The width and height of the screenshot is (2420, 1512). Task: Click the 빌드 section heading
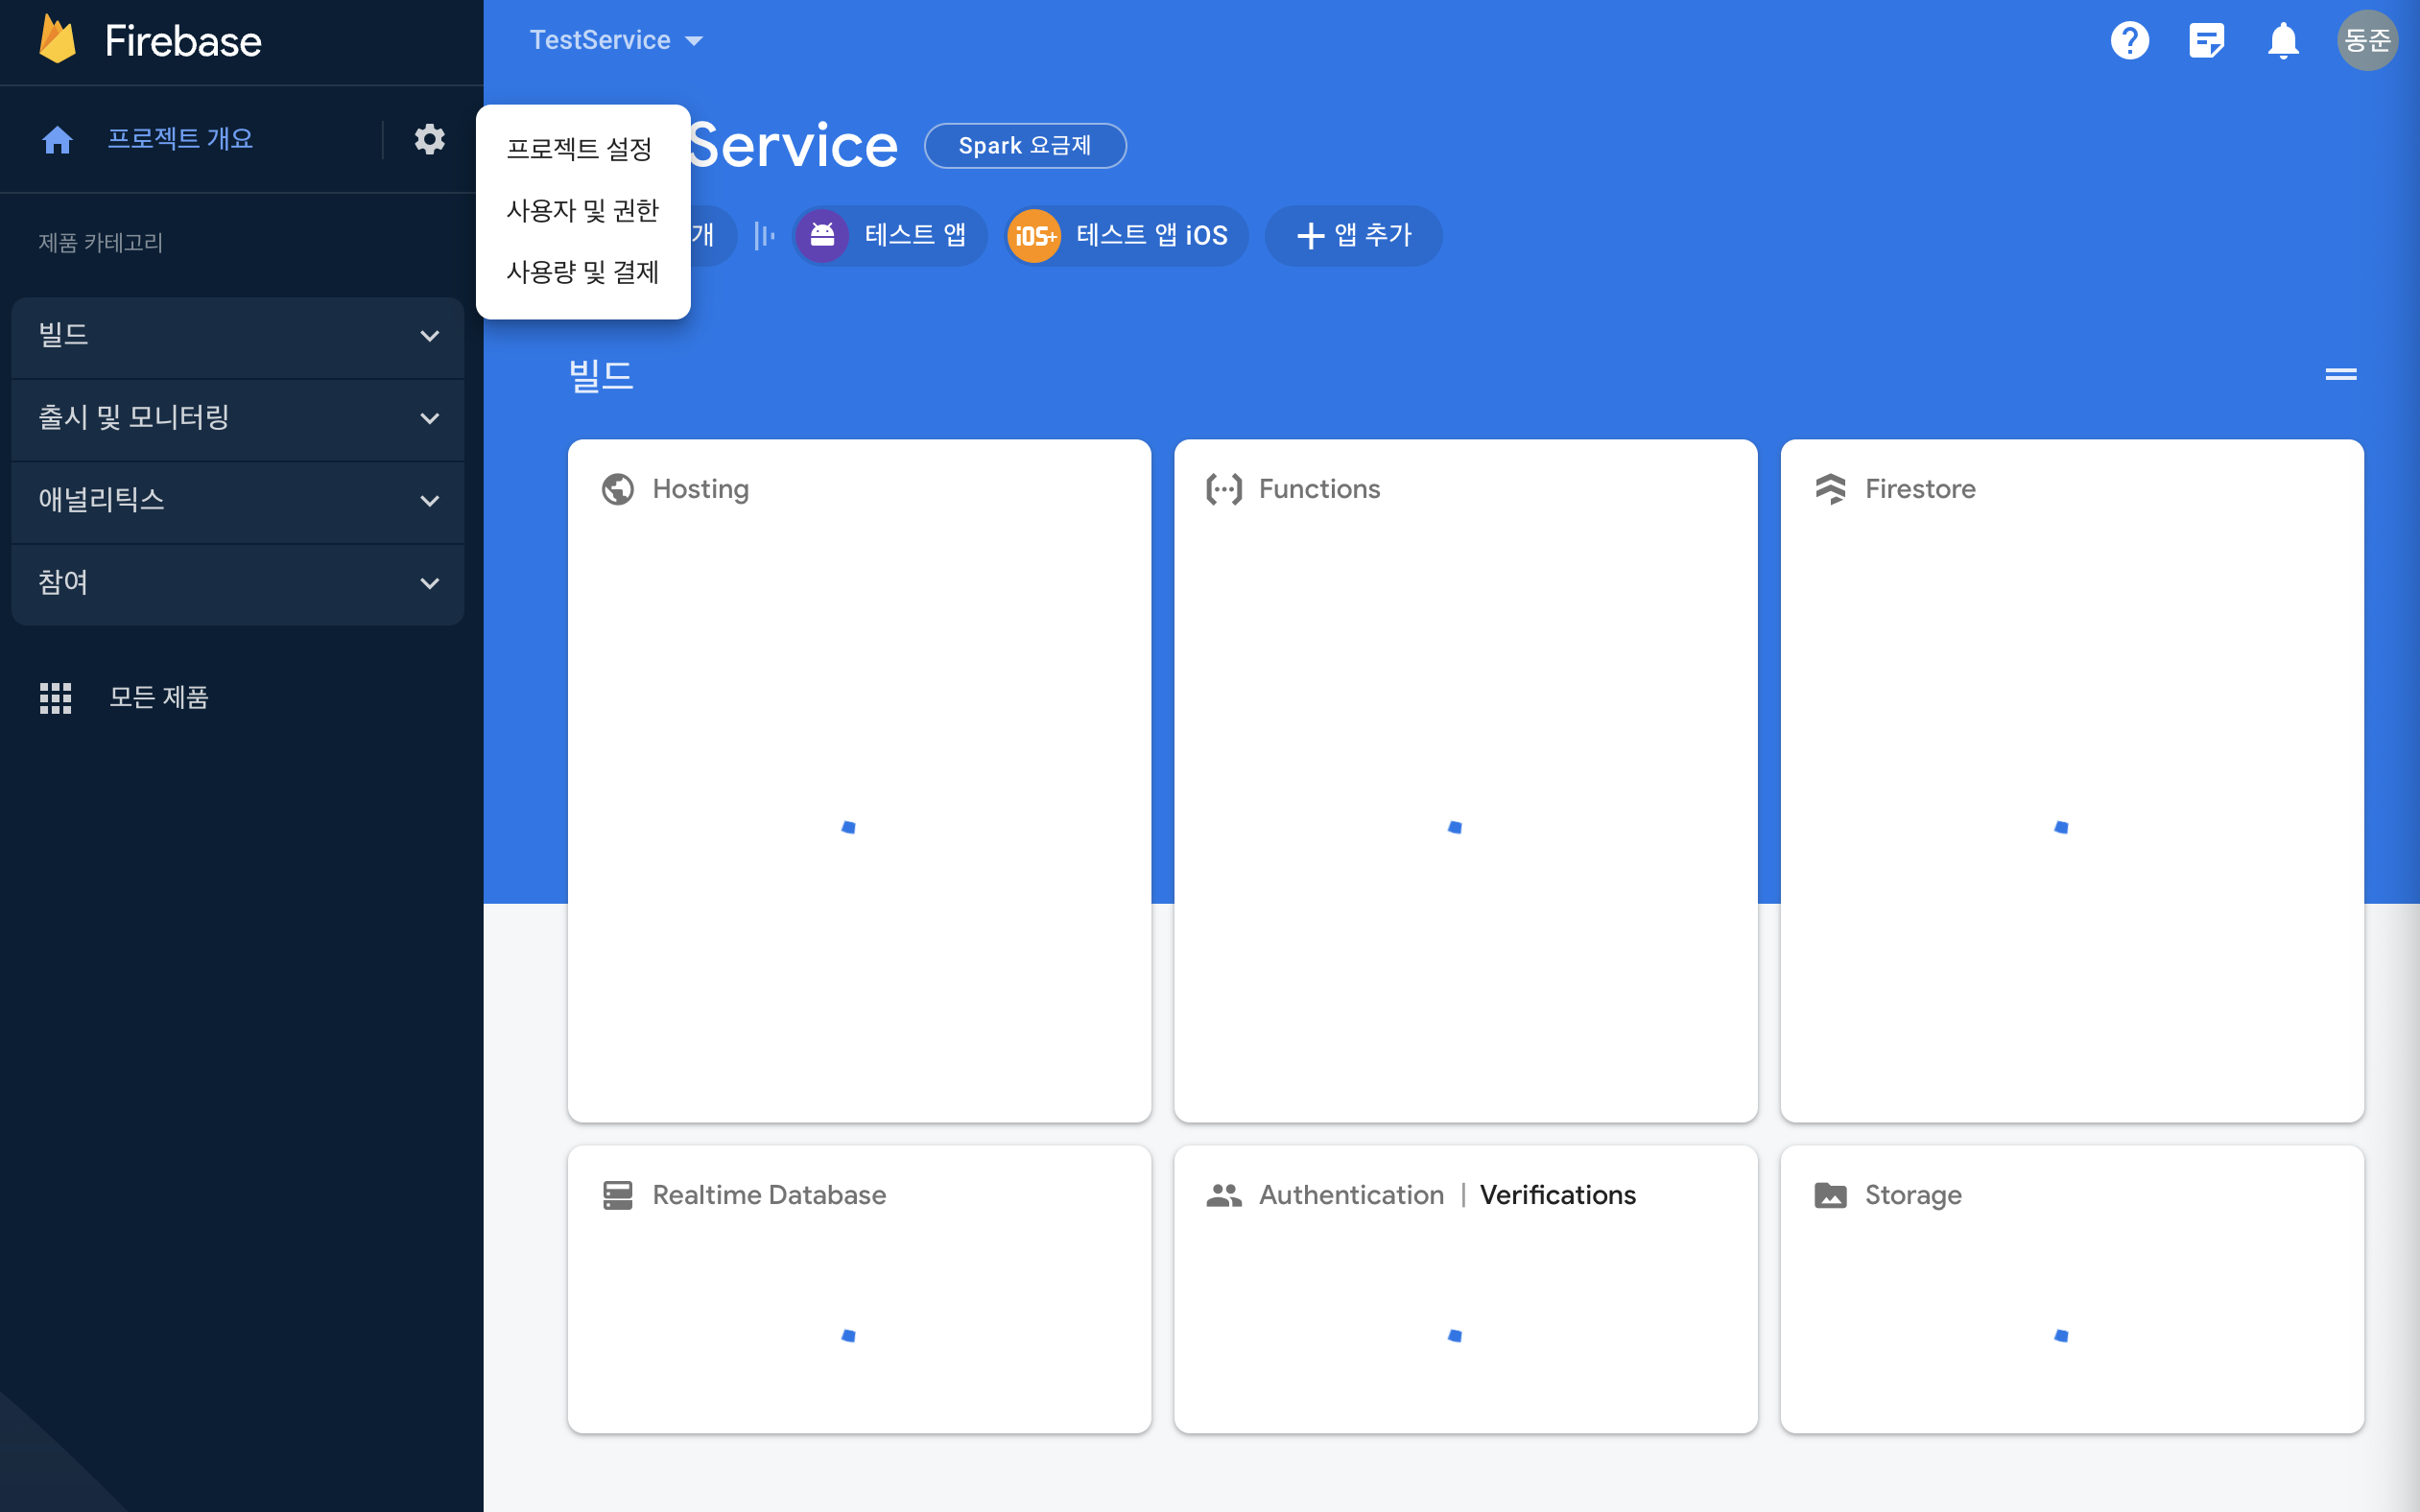pos(601,376)
